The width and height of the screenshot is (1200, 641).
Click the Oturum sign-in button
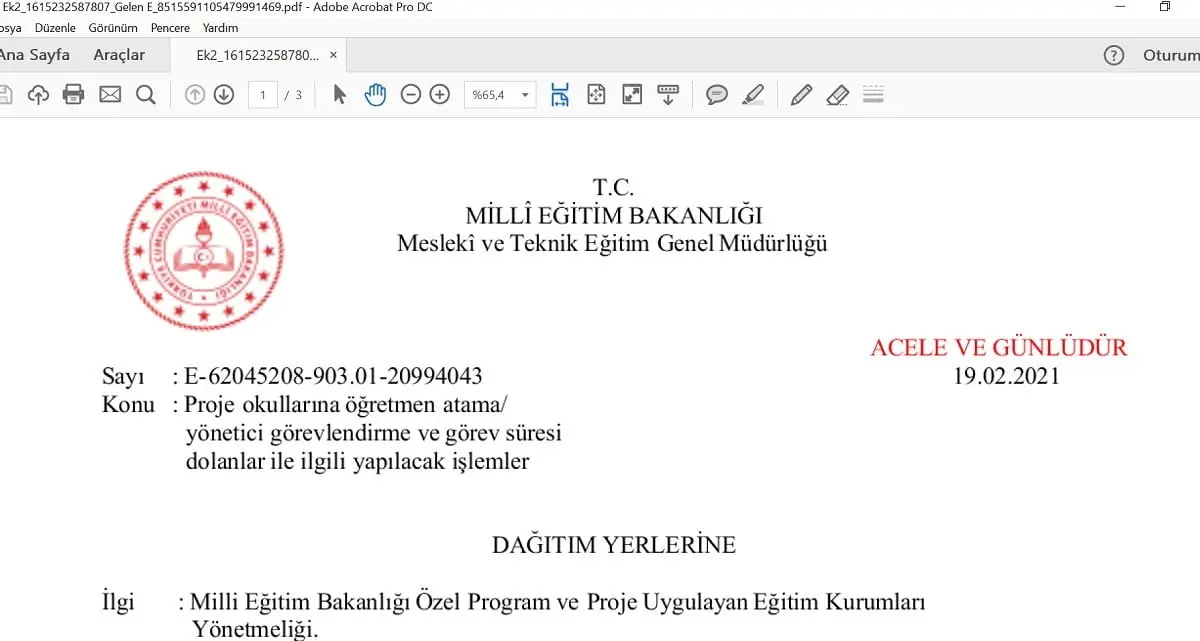coord(1170,55)
